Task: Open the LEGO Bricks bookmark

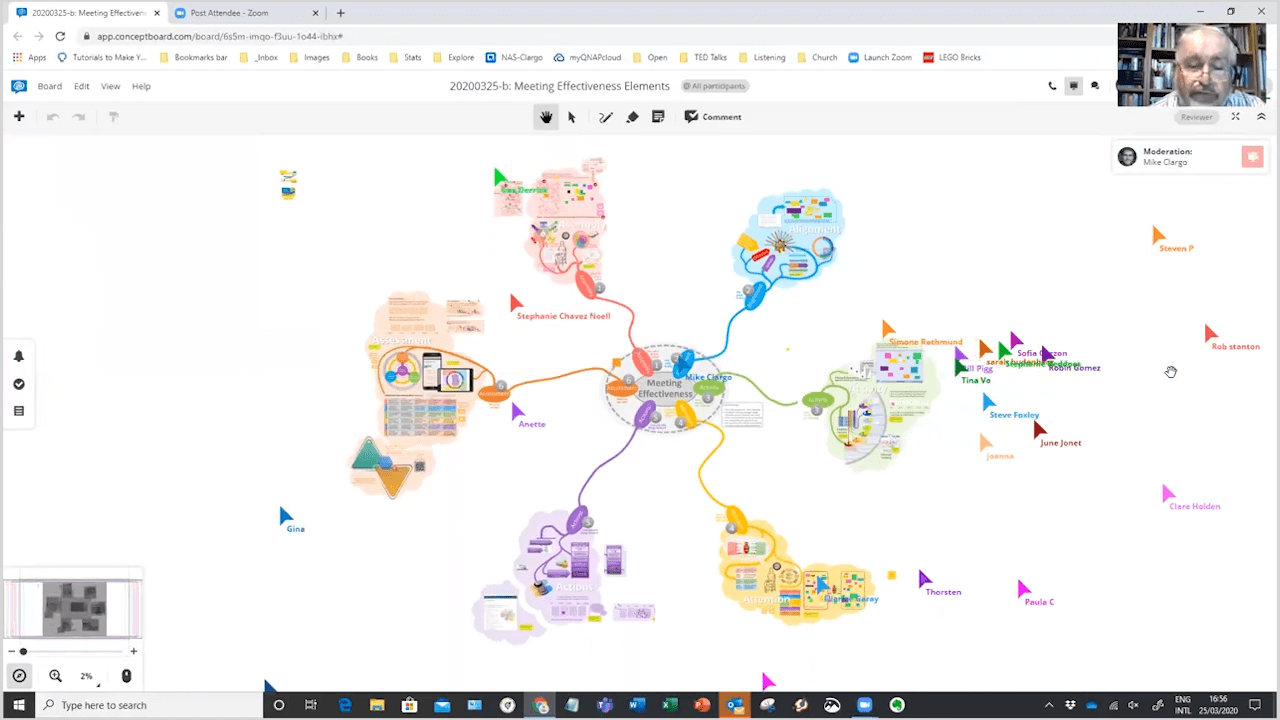Action: click(952, 57)
